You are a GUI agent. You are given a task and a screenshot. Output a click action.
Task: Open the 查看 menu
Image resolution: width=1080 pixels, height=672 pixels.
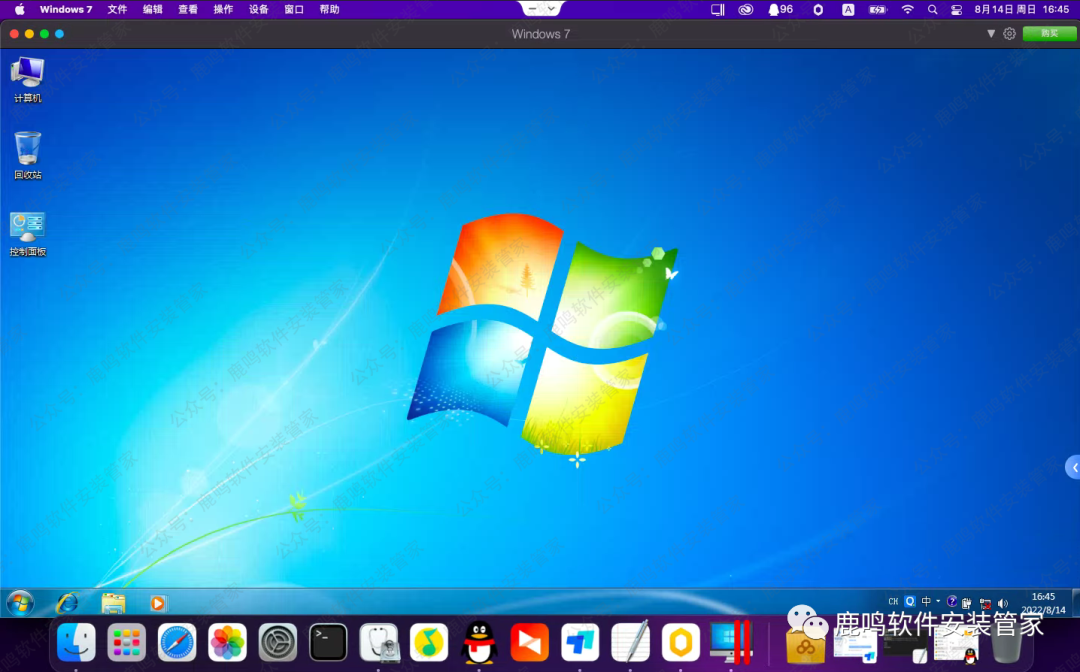coord(188,9)
